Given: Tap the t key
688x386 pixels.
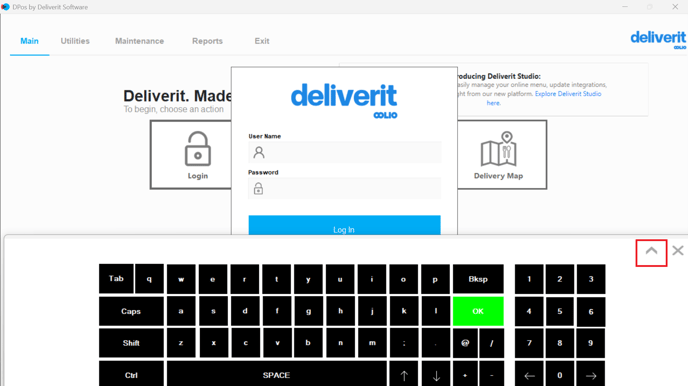Looking at the screenshot, I should (x=276, y=279).
